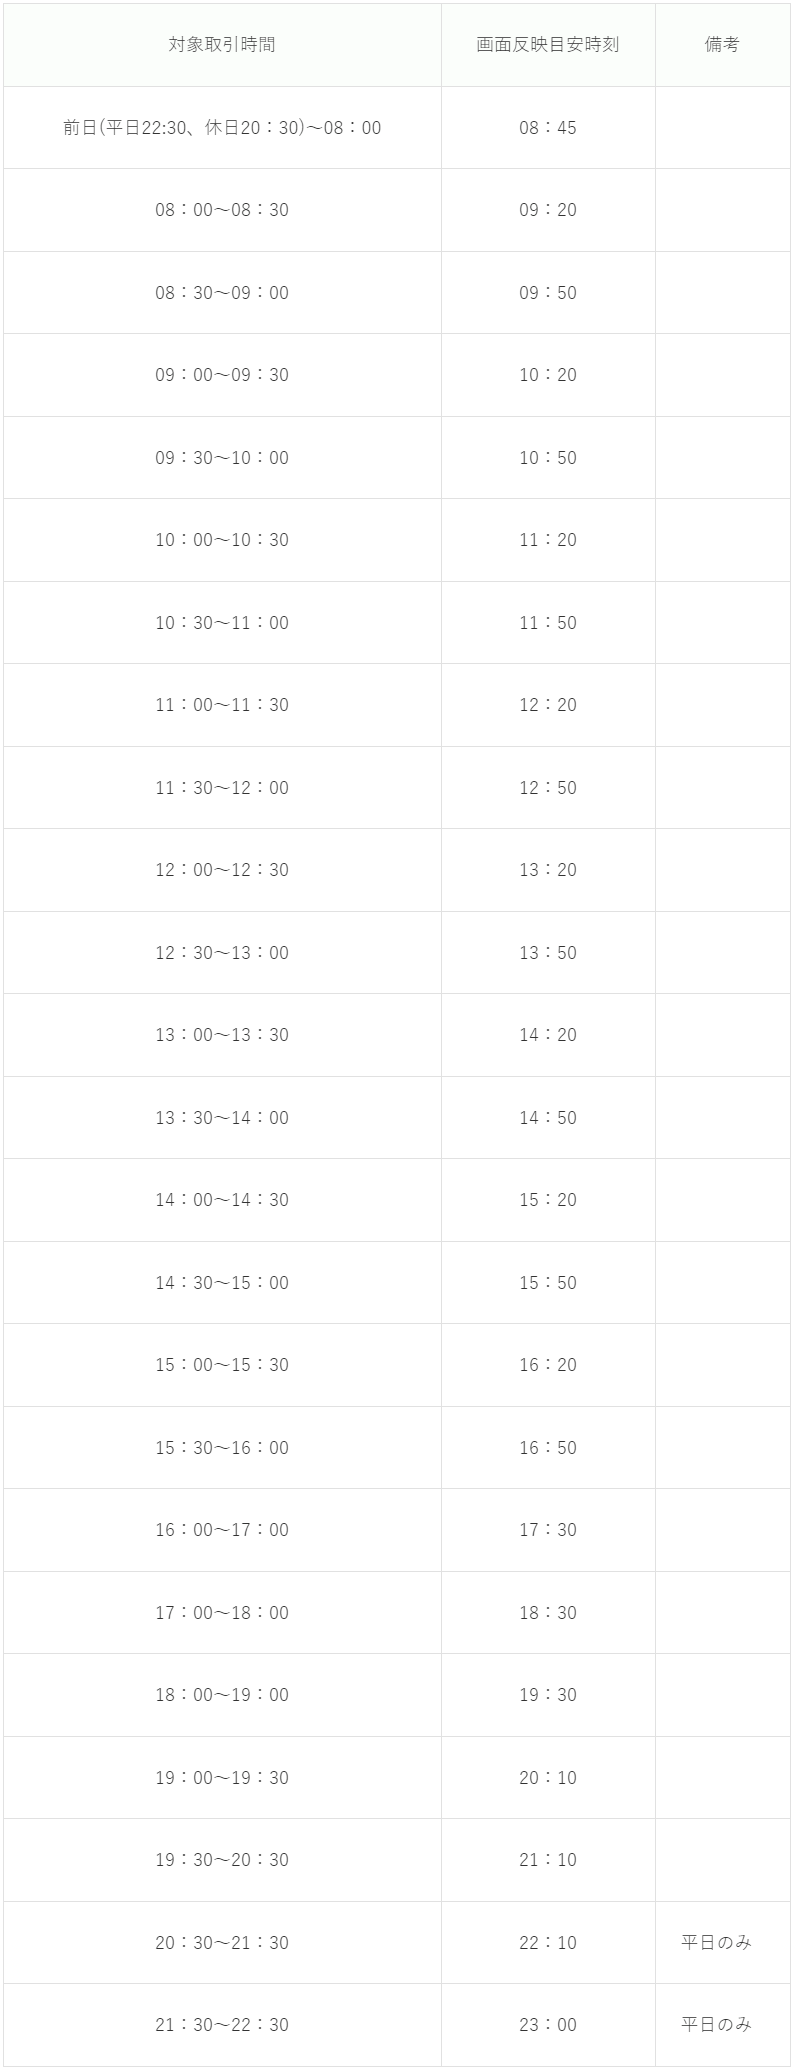The height and width of the screenshot is (2071, 794).
Task: Select the 16:00〜17:00 time range cell
Action: pos(222,1530)
